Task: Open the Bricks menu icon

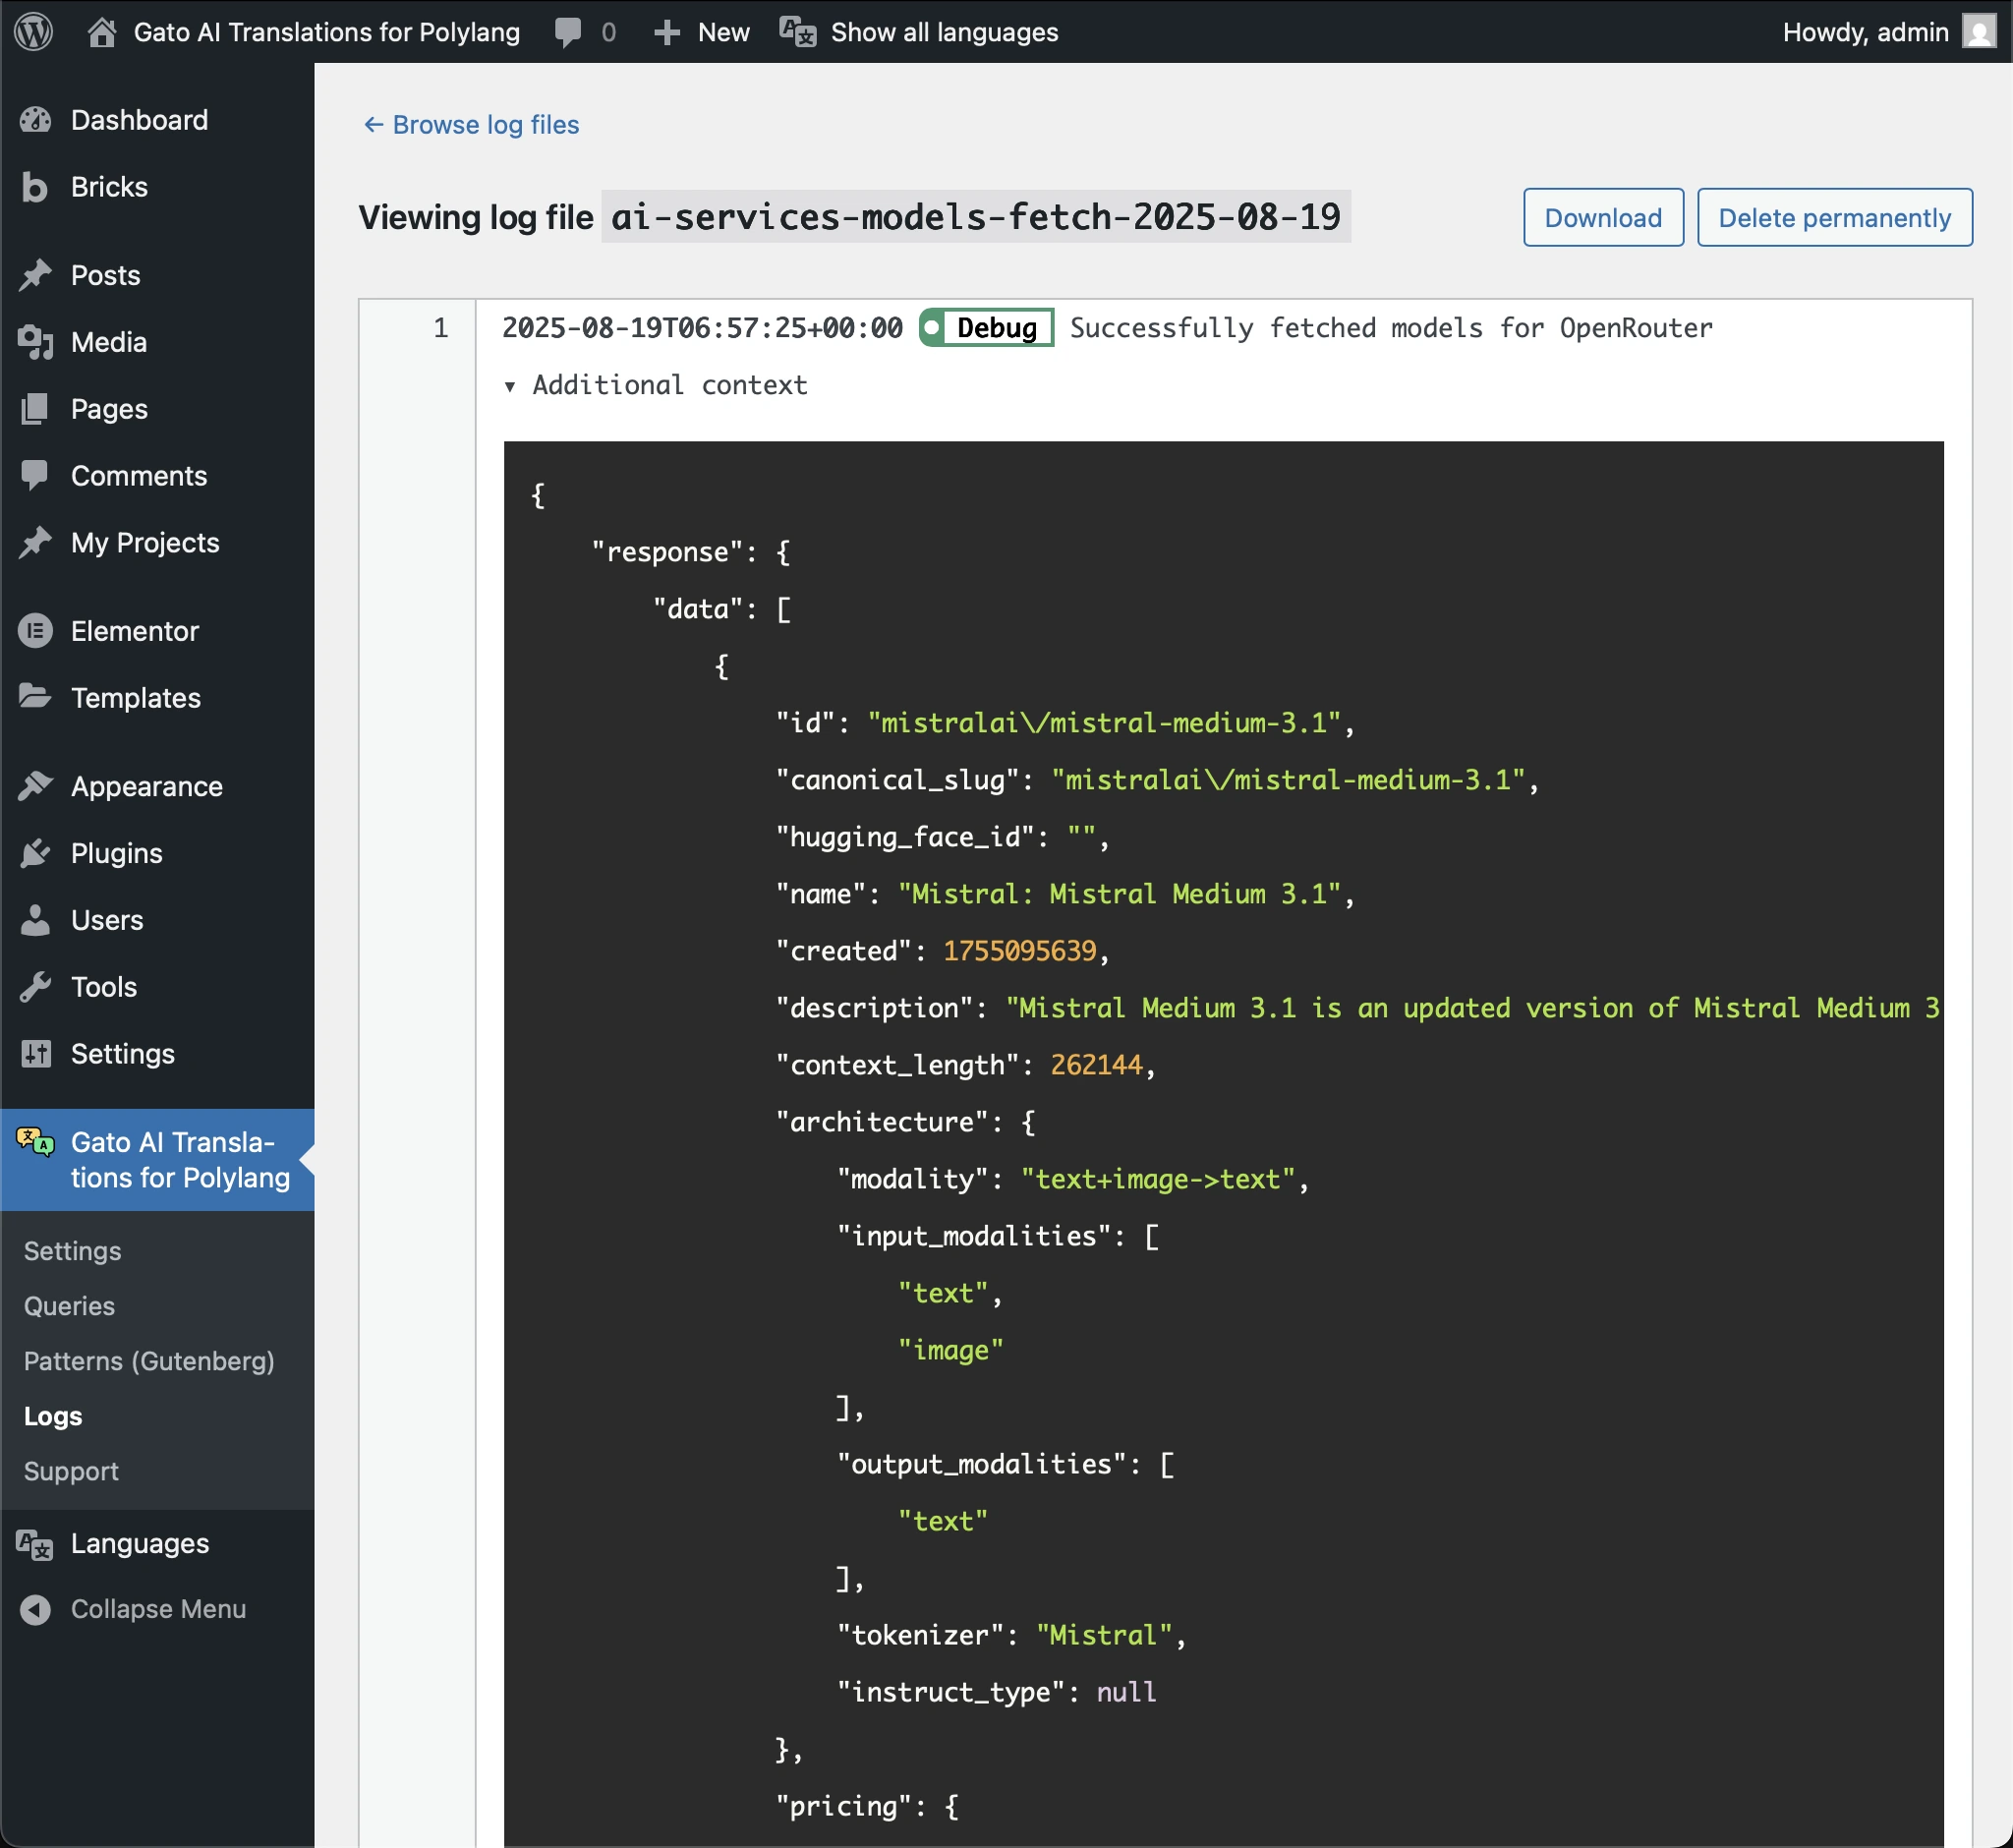Action: click(35, 187)
